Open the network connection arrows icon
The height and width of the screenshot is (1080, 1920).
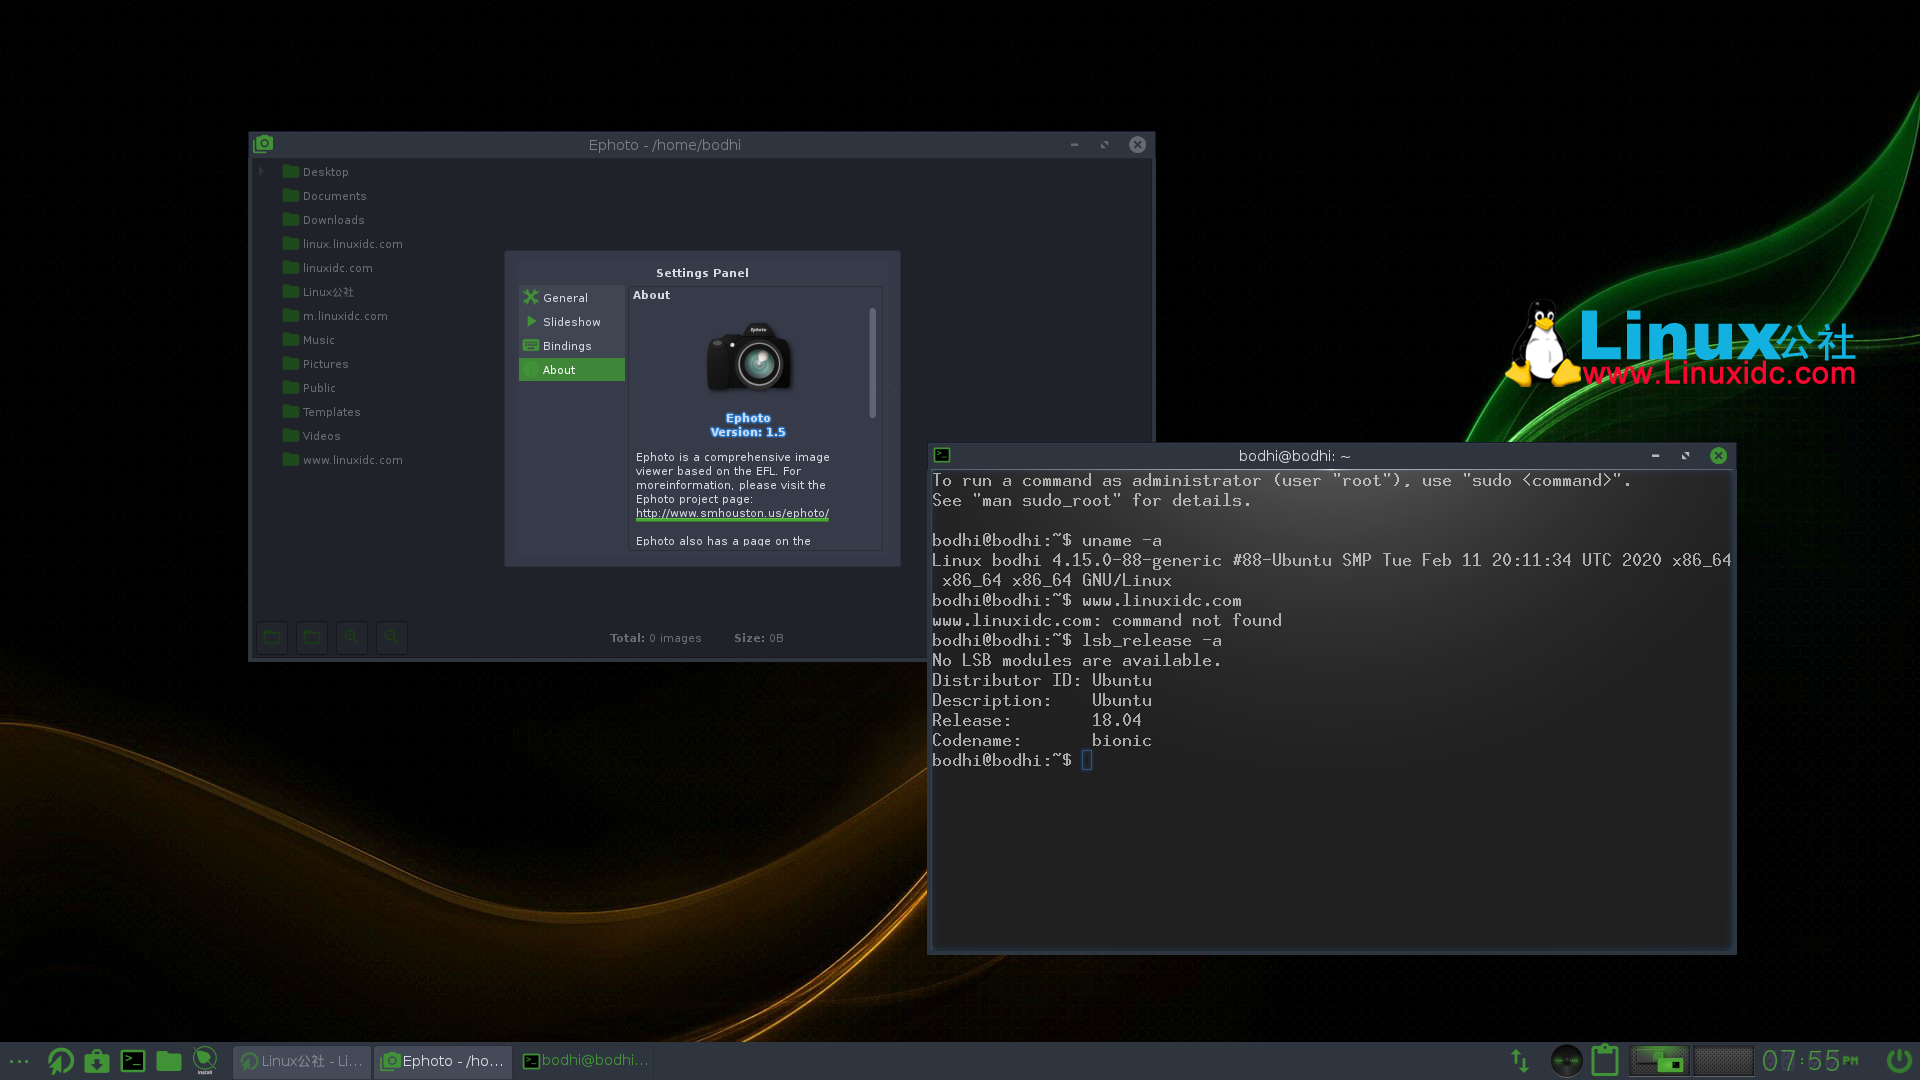tap(1520, 1061)
